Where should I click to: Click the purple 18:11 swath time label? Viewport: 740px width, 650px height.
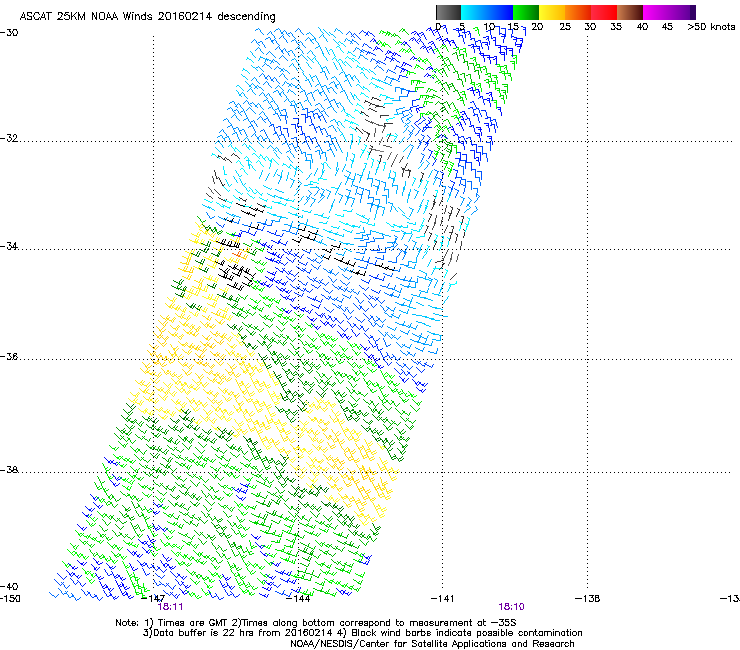[x=170, y=607]
